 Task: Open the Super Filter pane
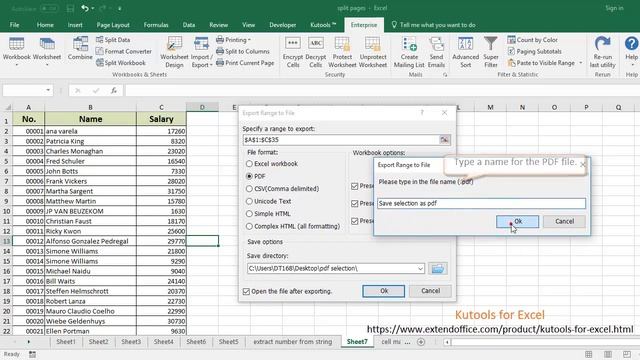coord(491,52)
